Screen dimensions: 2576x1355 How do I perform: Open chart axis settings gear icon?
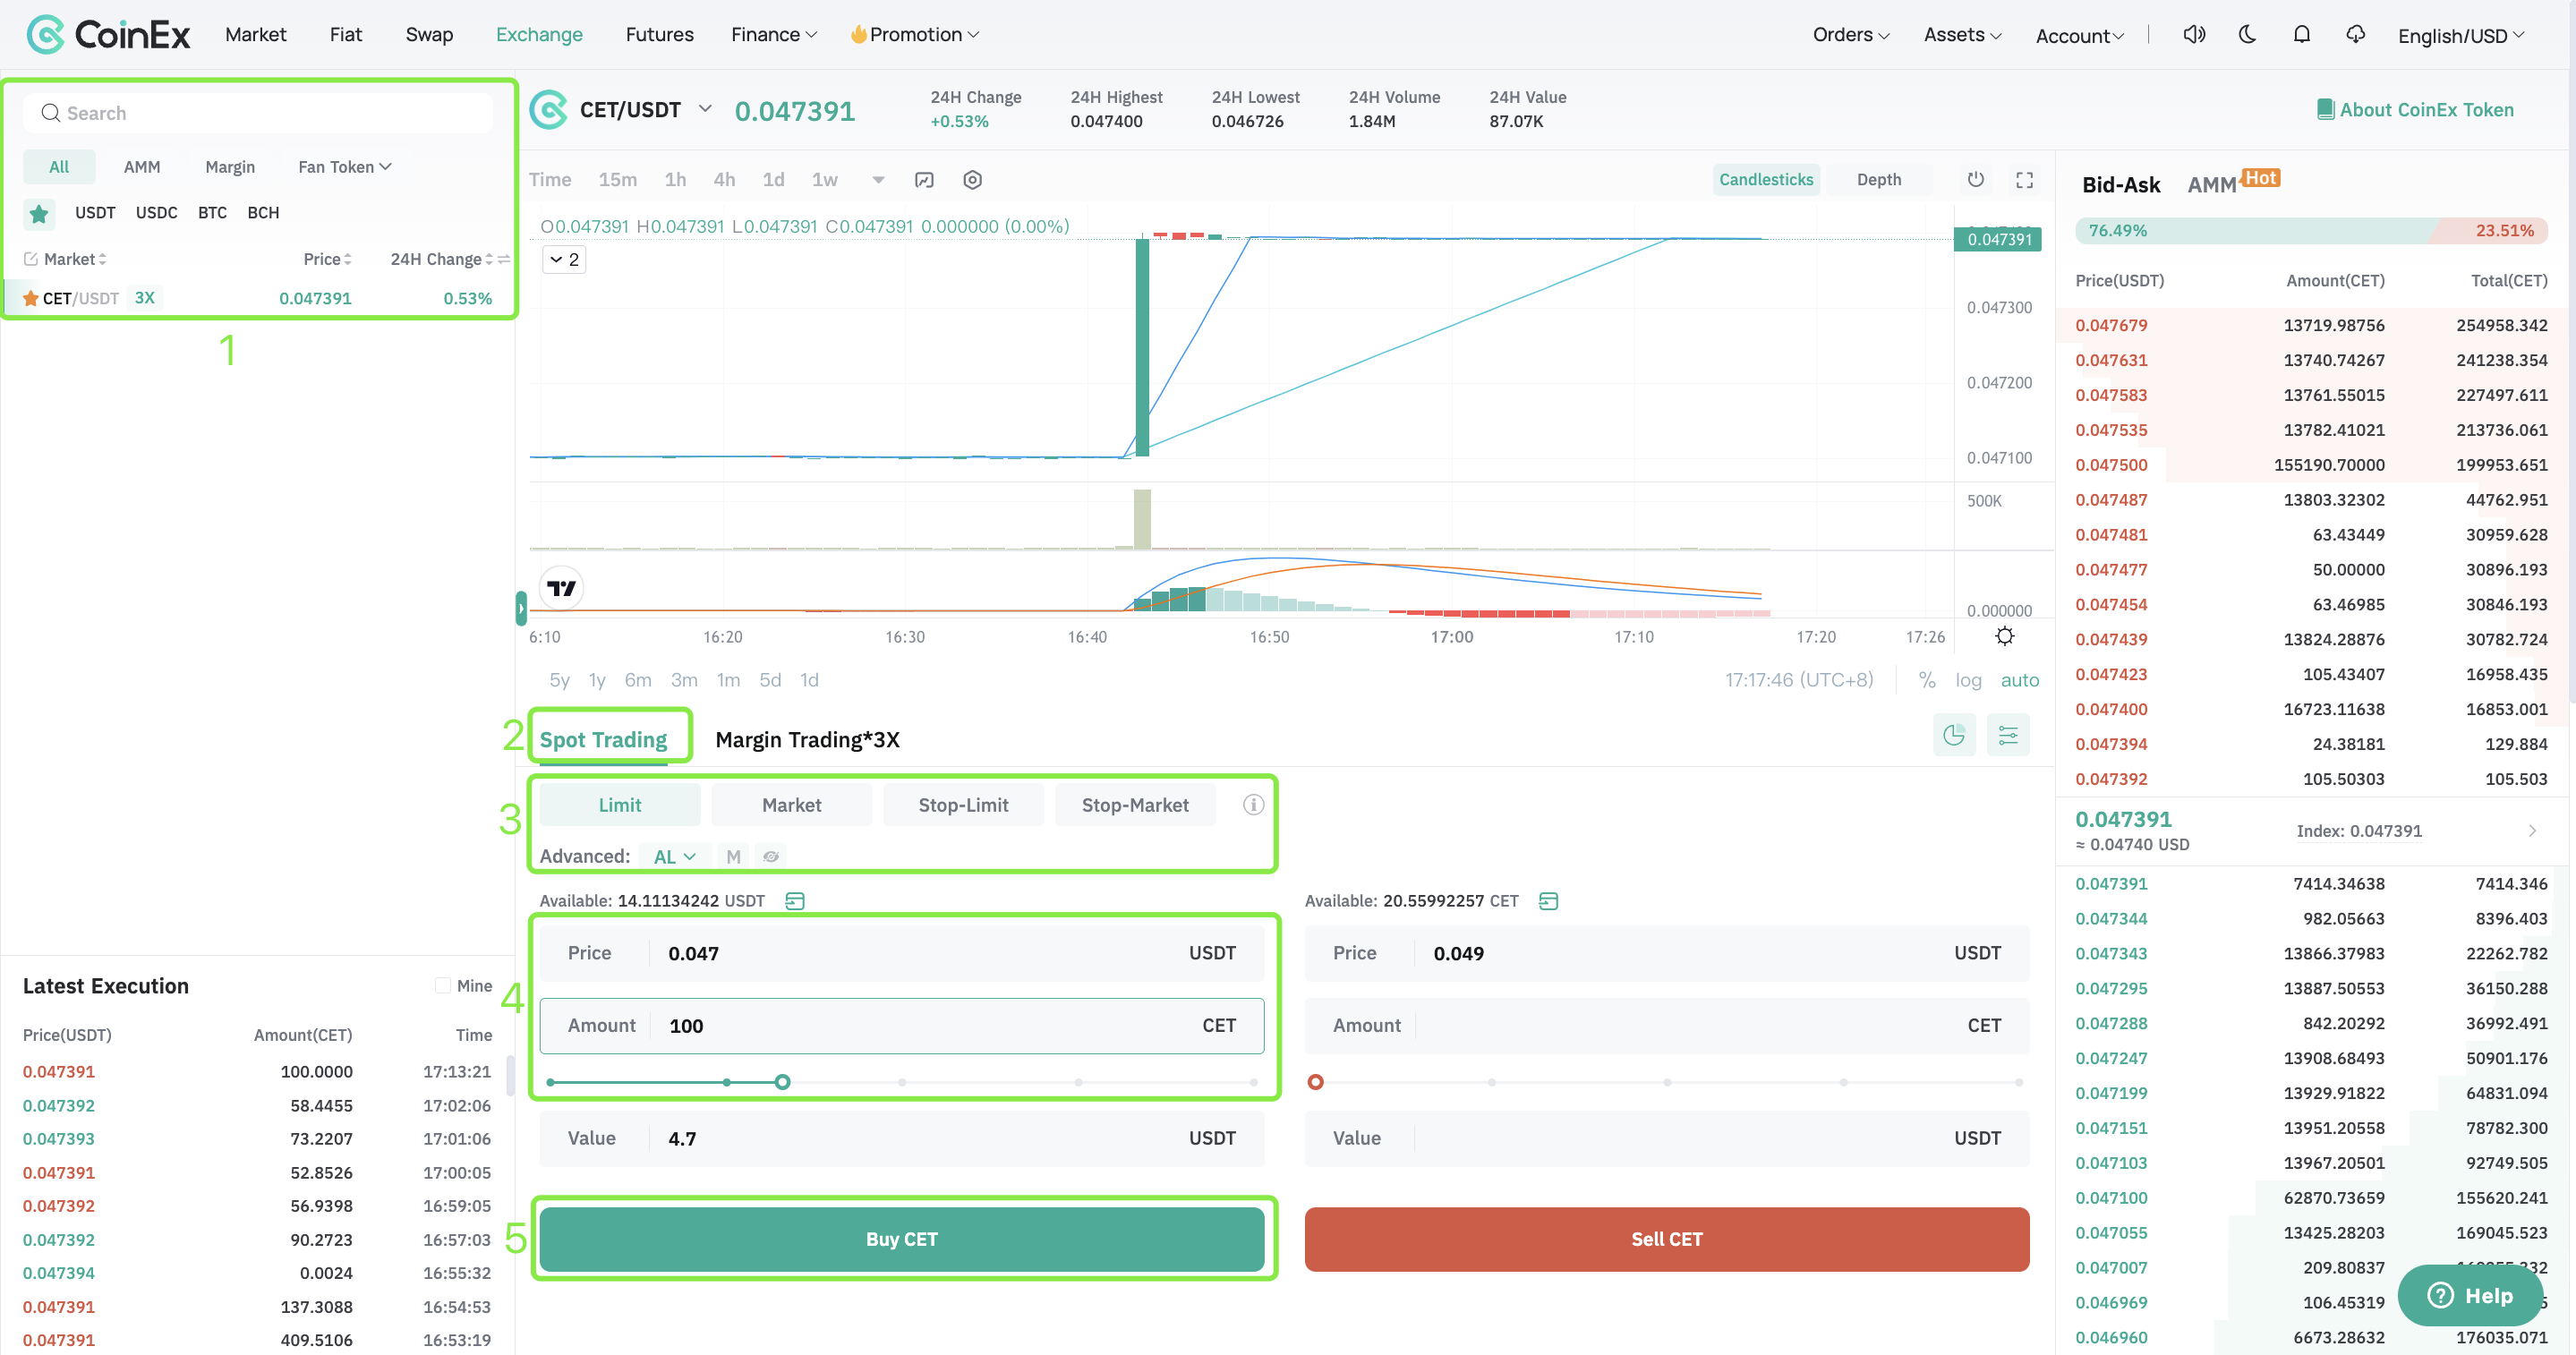2004,636
